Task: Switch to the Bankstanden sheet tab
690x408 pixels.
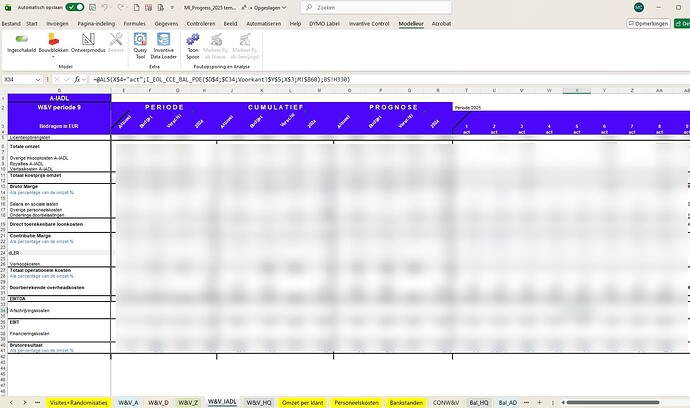Action: click(x=407, y=402)
